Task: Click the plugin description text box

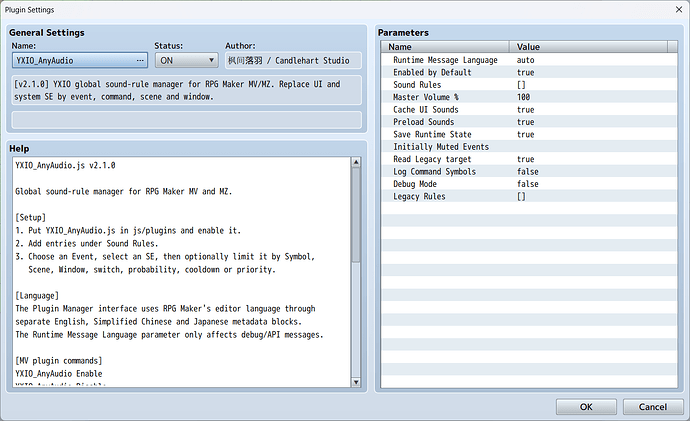Action: [x=187, y=90]
